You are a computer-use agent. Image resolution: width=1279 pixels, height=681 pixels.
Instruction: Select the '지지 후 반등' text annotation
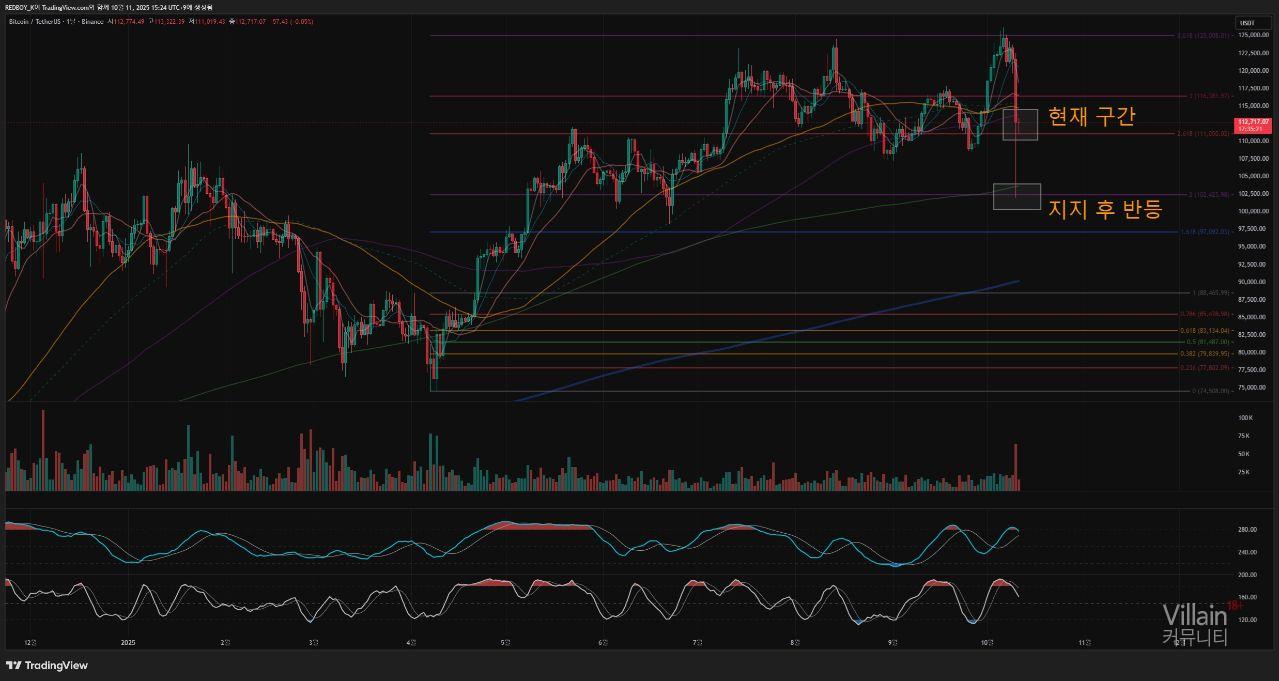[1104, 209]
